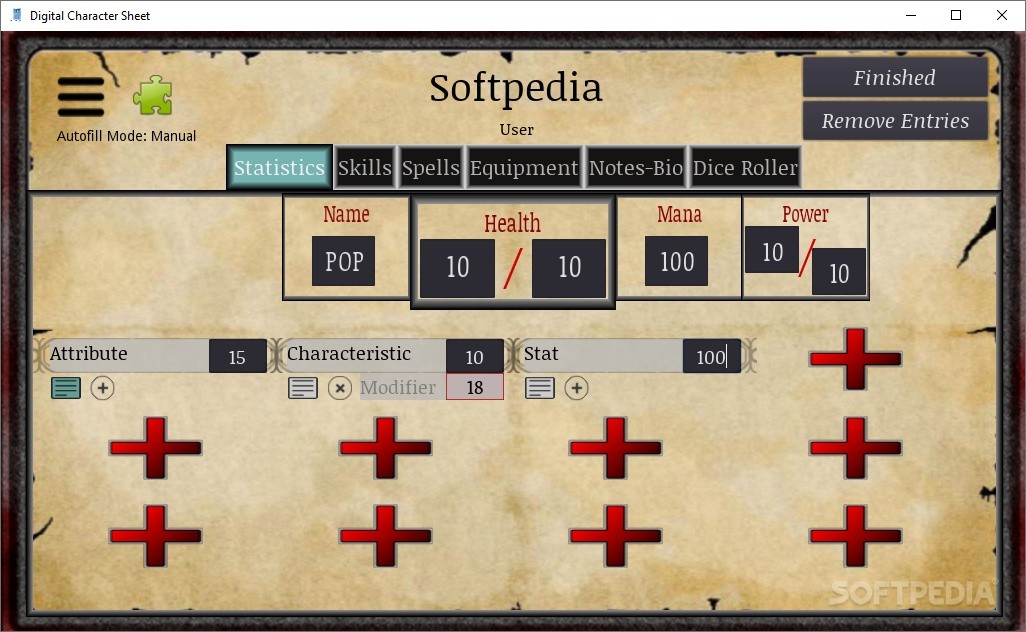Click red plus right of Stat entry
Viewport: 1026px width, 632px height.
click(x=856, y=359)
